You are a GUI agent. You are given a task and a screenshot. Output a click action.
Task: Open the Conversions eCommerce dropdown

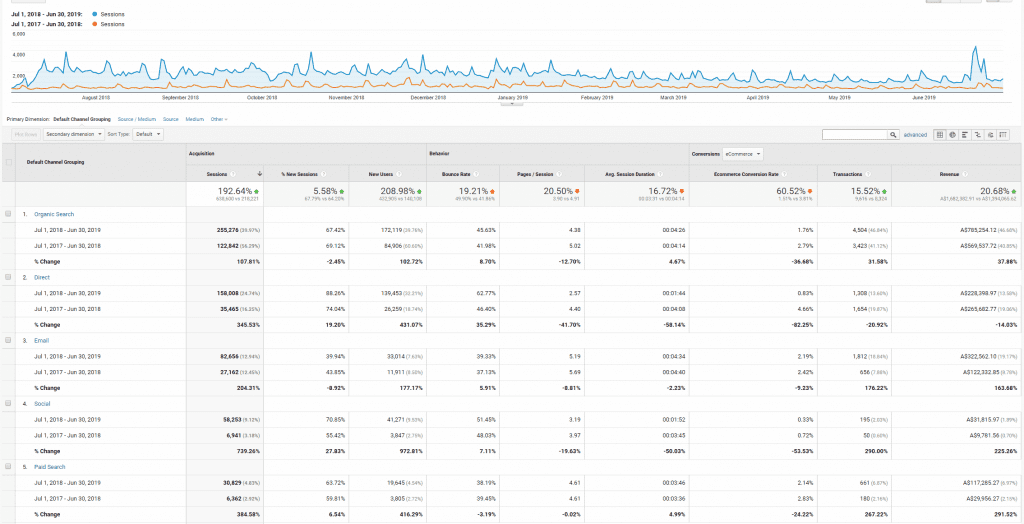click(743, 153)
